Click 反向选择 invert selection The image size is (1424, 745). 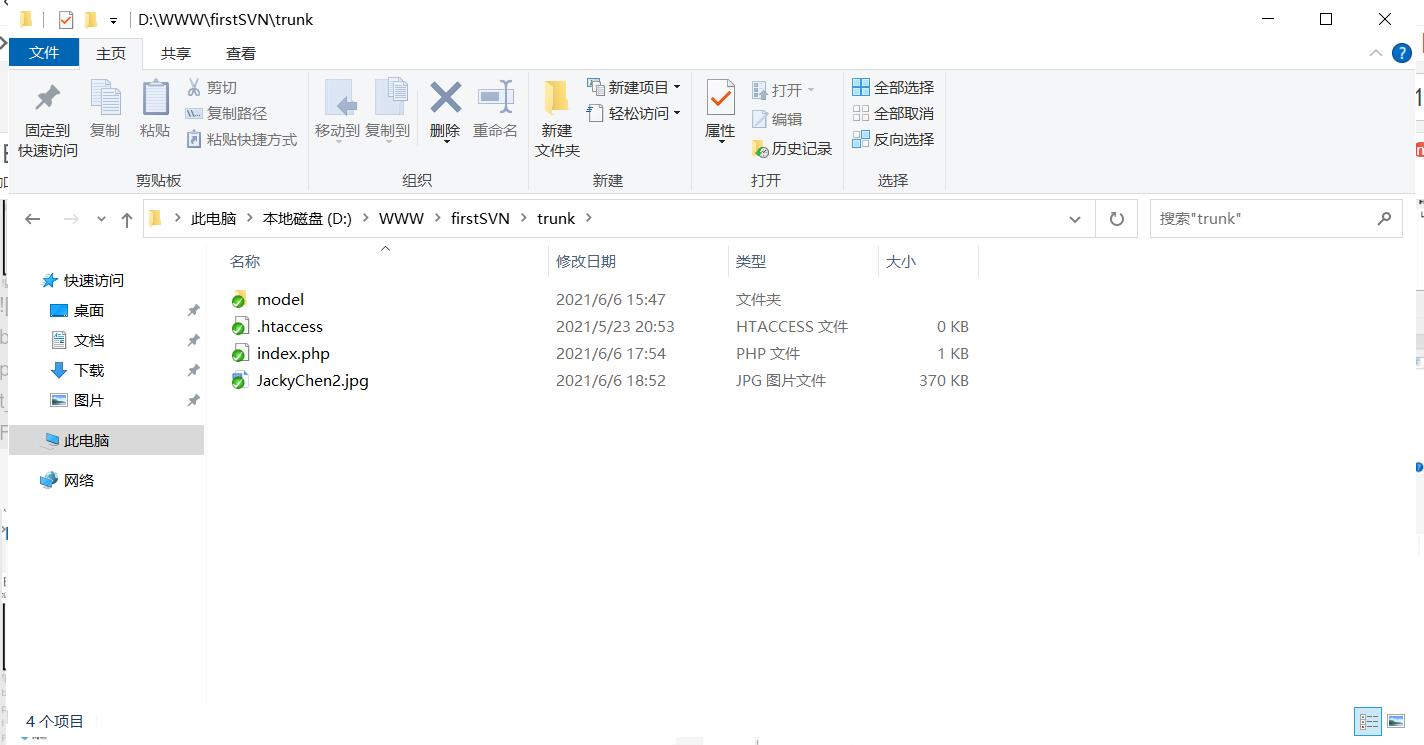pyautogui.click(x=892, y=139)
